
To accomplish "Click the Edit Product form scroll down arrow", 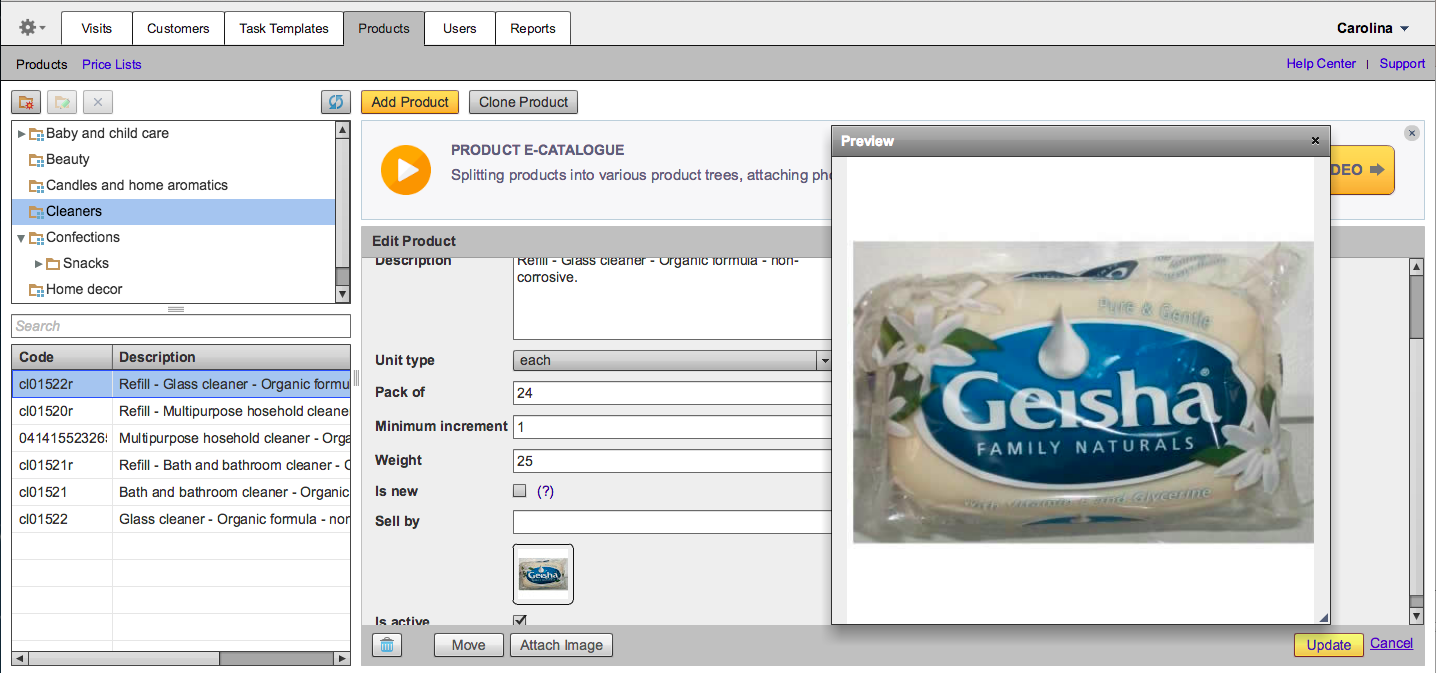I will [1416, 617].
